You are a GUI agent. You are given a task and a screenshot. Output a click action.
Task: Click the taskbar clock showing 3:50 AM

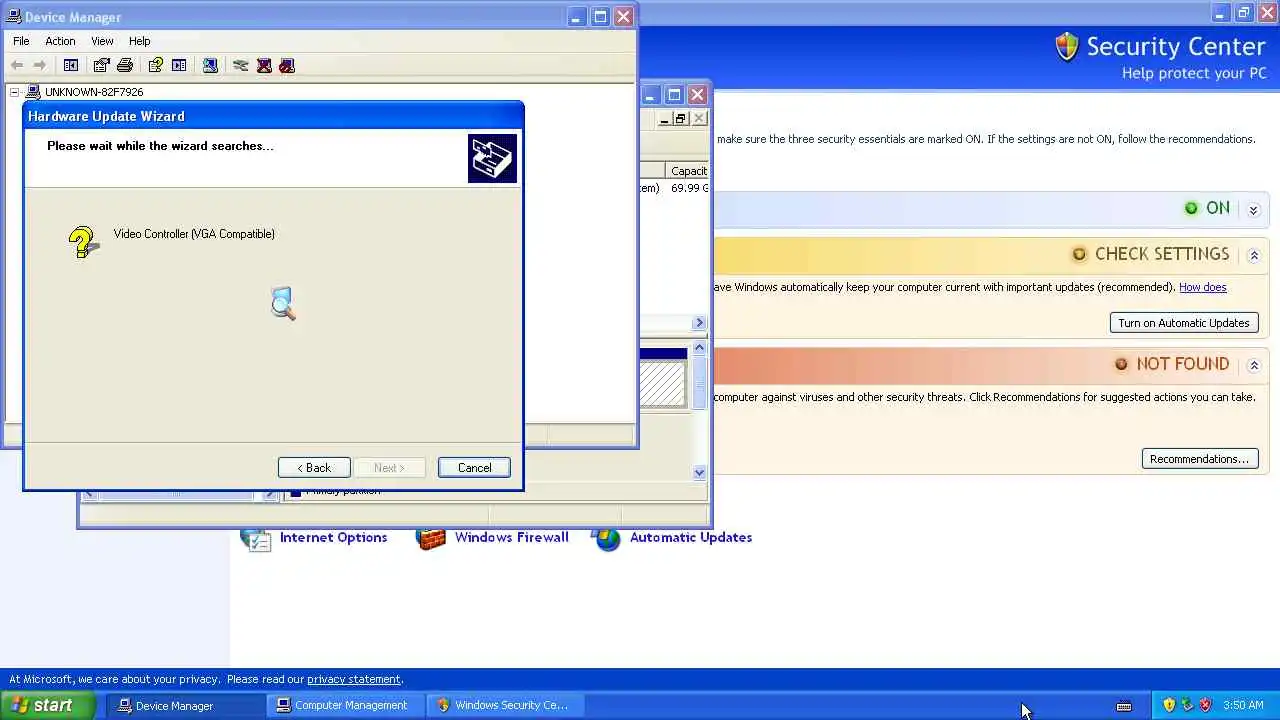pyautogui.click(x=1243, y=705)
